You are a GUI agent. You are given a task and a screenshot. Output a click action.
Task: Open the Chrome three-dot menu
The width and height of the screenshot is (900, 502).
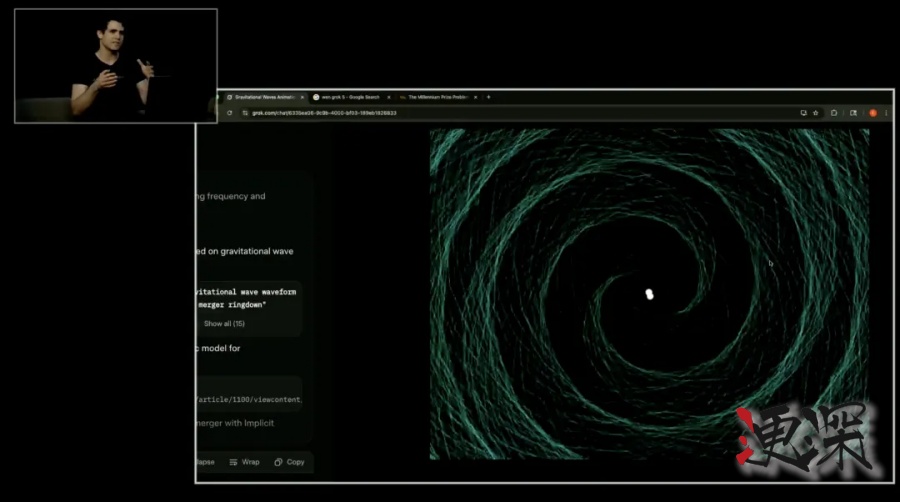coord(886,113)
